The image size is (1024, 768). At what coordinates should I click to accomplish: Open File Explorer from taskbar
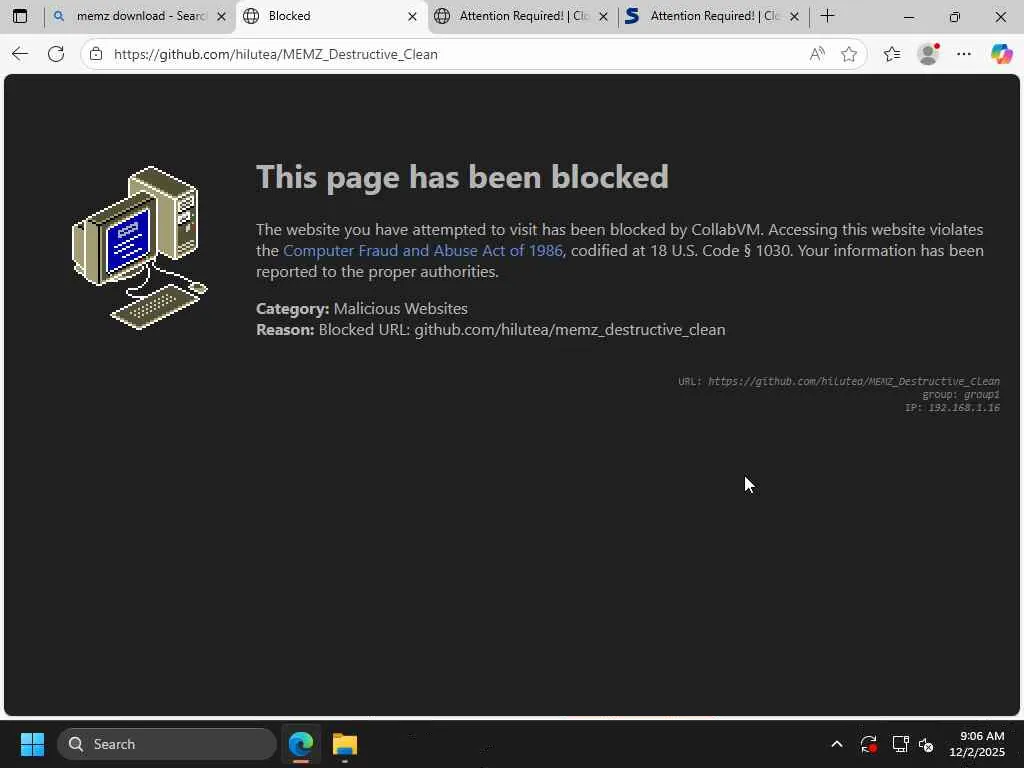tap(344, 744)
